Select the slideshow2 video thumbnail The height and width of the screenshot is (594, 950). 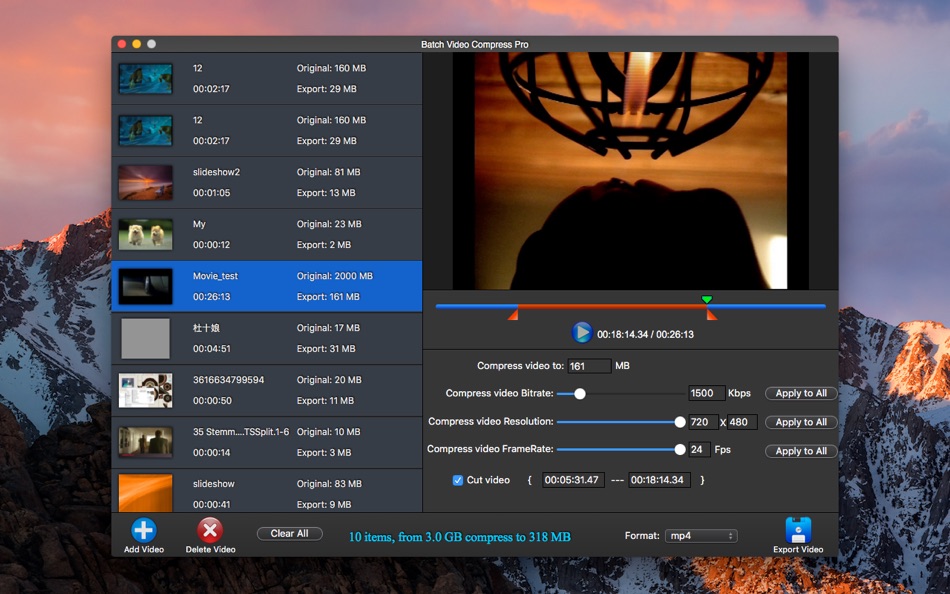[x=146, y=183]
